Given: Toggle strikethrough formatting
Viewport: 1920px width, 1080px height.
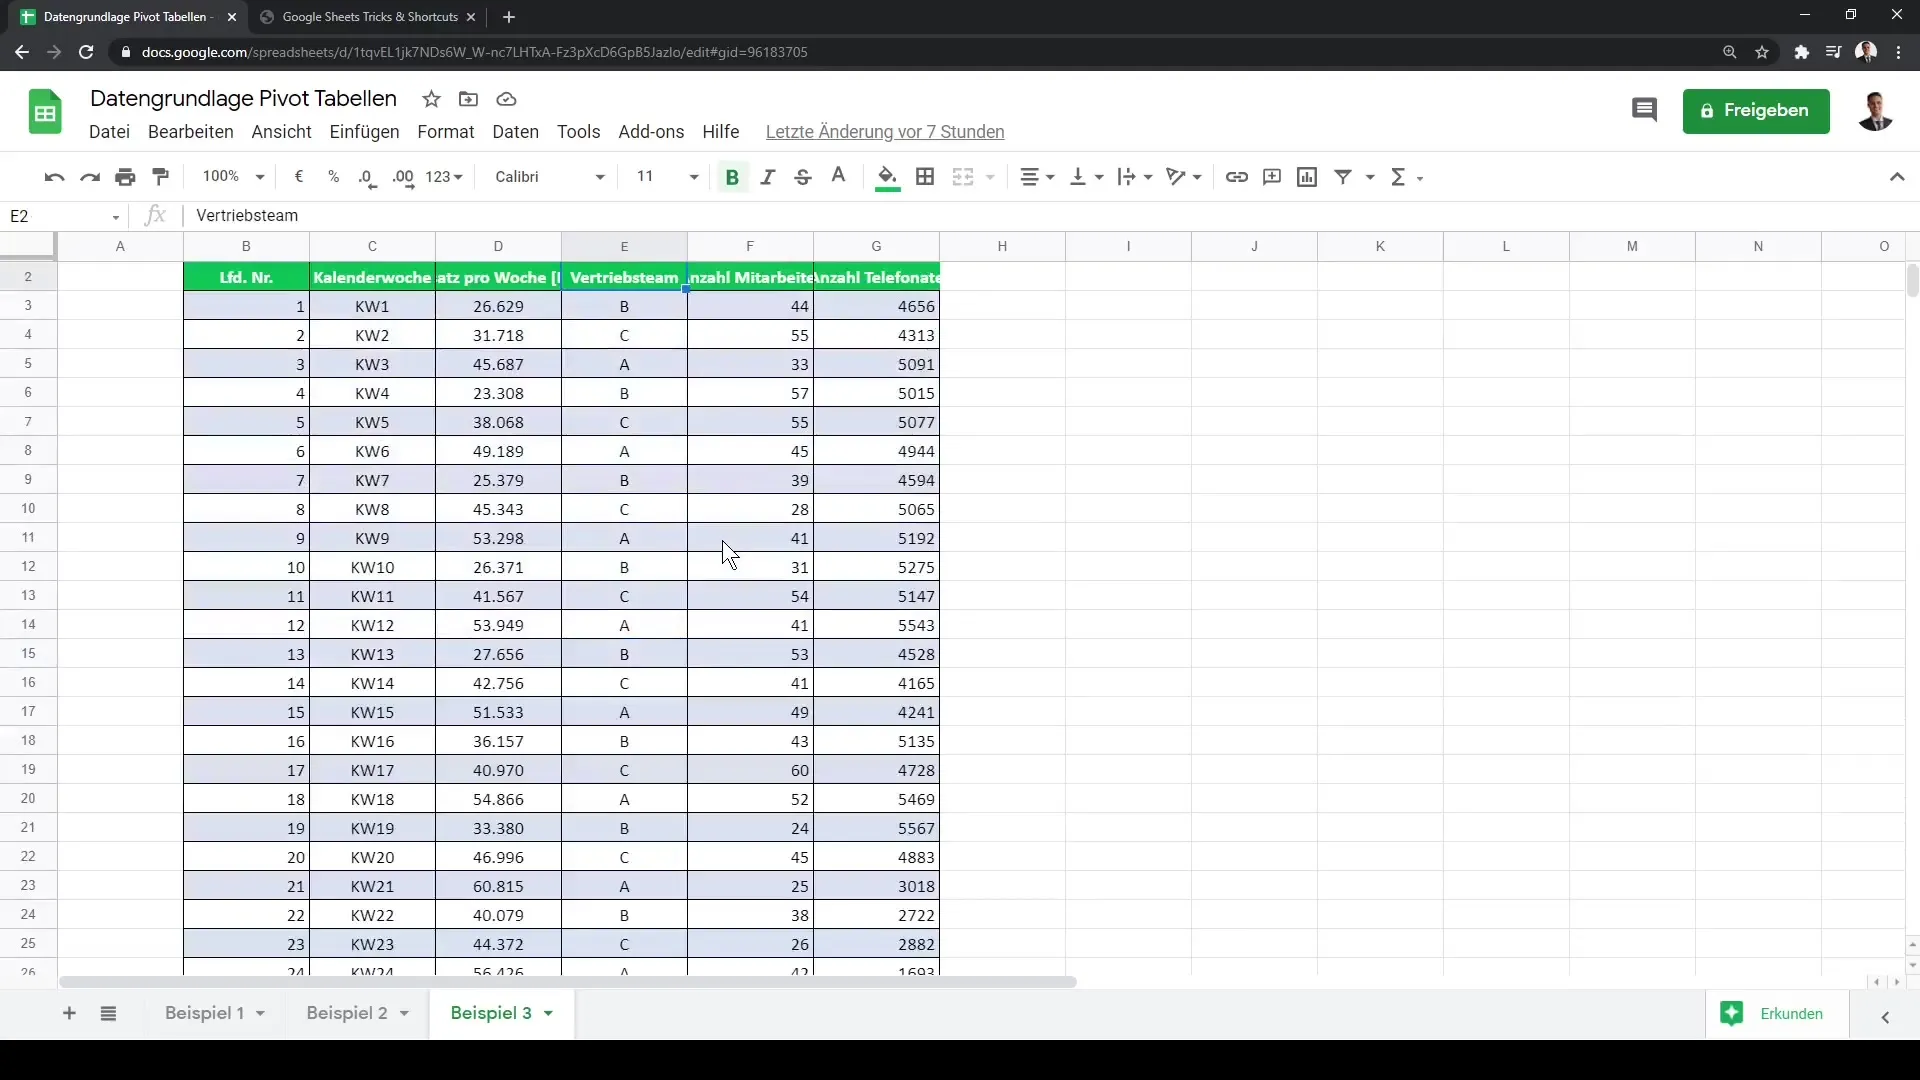Looking at the screenshot, I should pos(802,177).
